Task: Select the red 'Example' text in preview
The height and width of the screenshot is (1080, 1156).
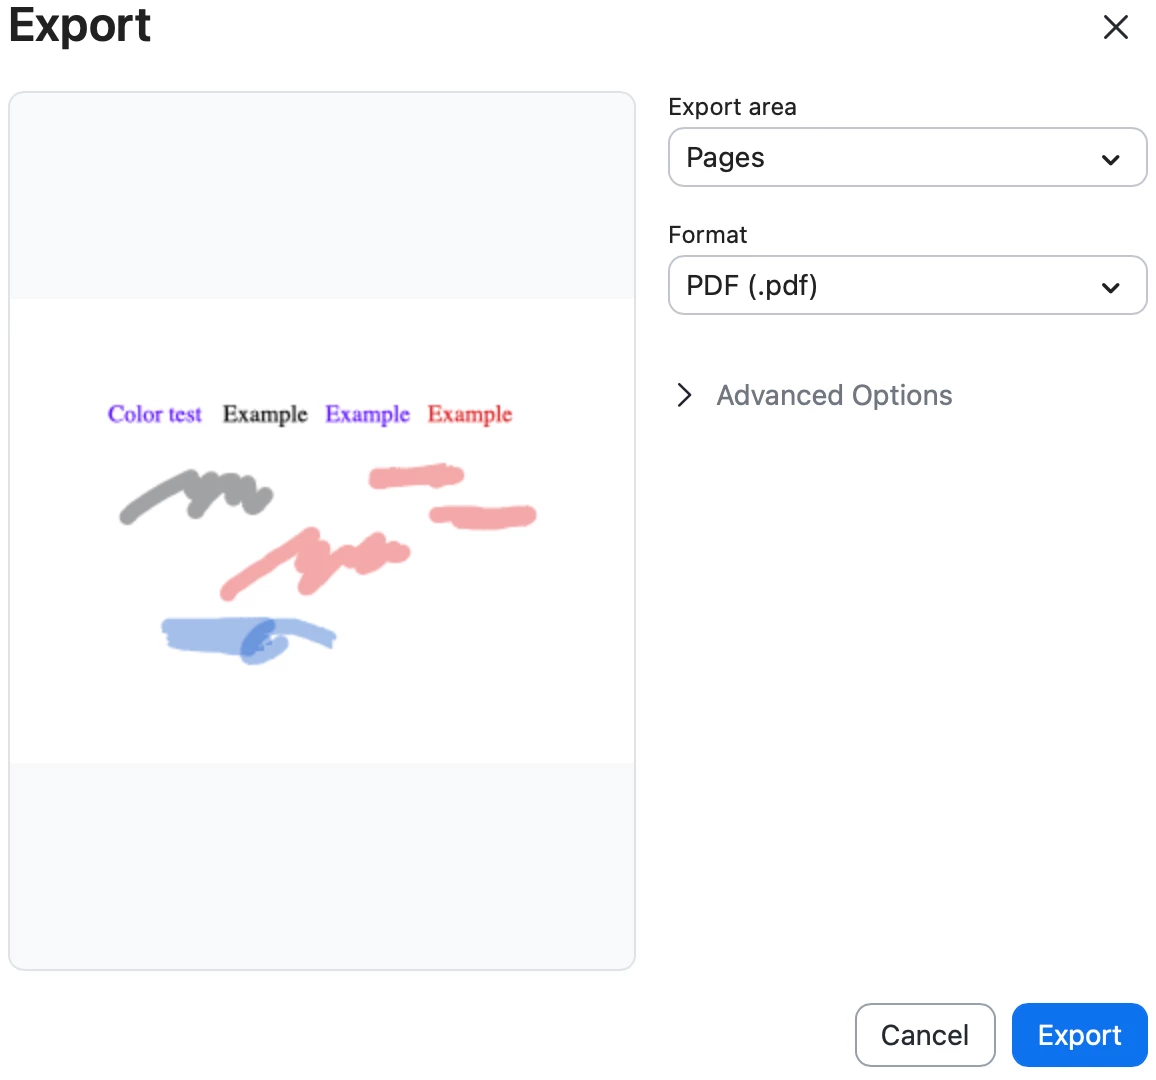Action: [470, 414]
